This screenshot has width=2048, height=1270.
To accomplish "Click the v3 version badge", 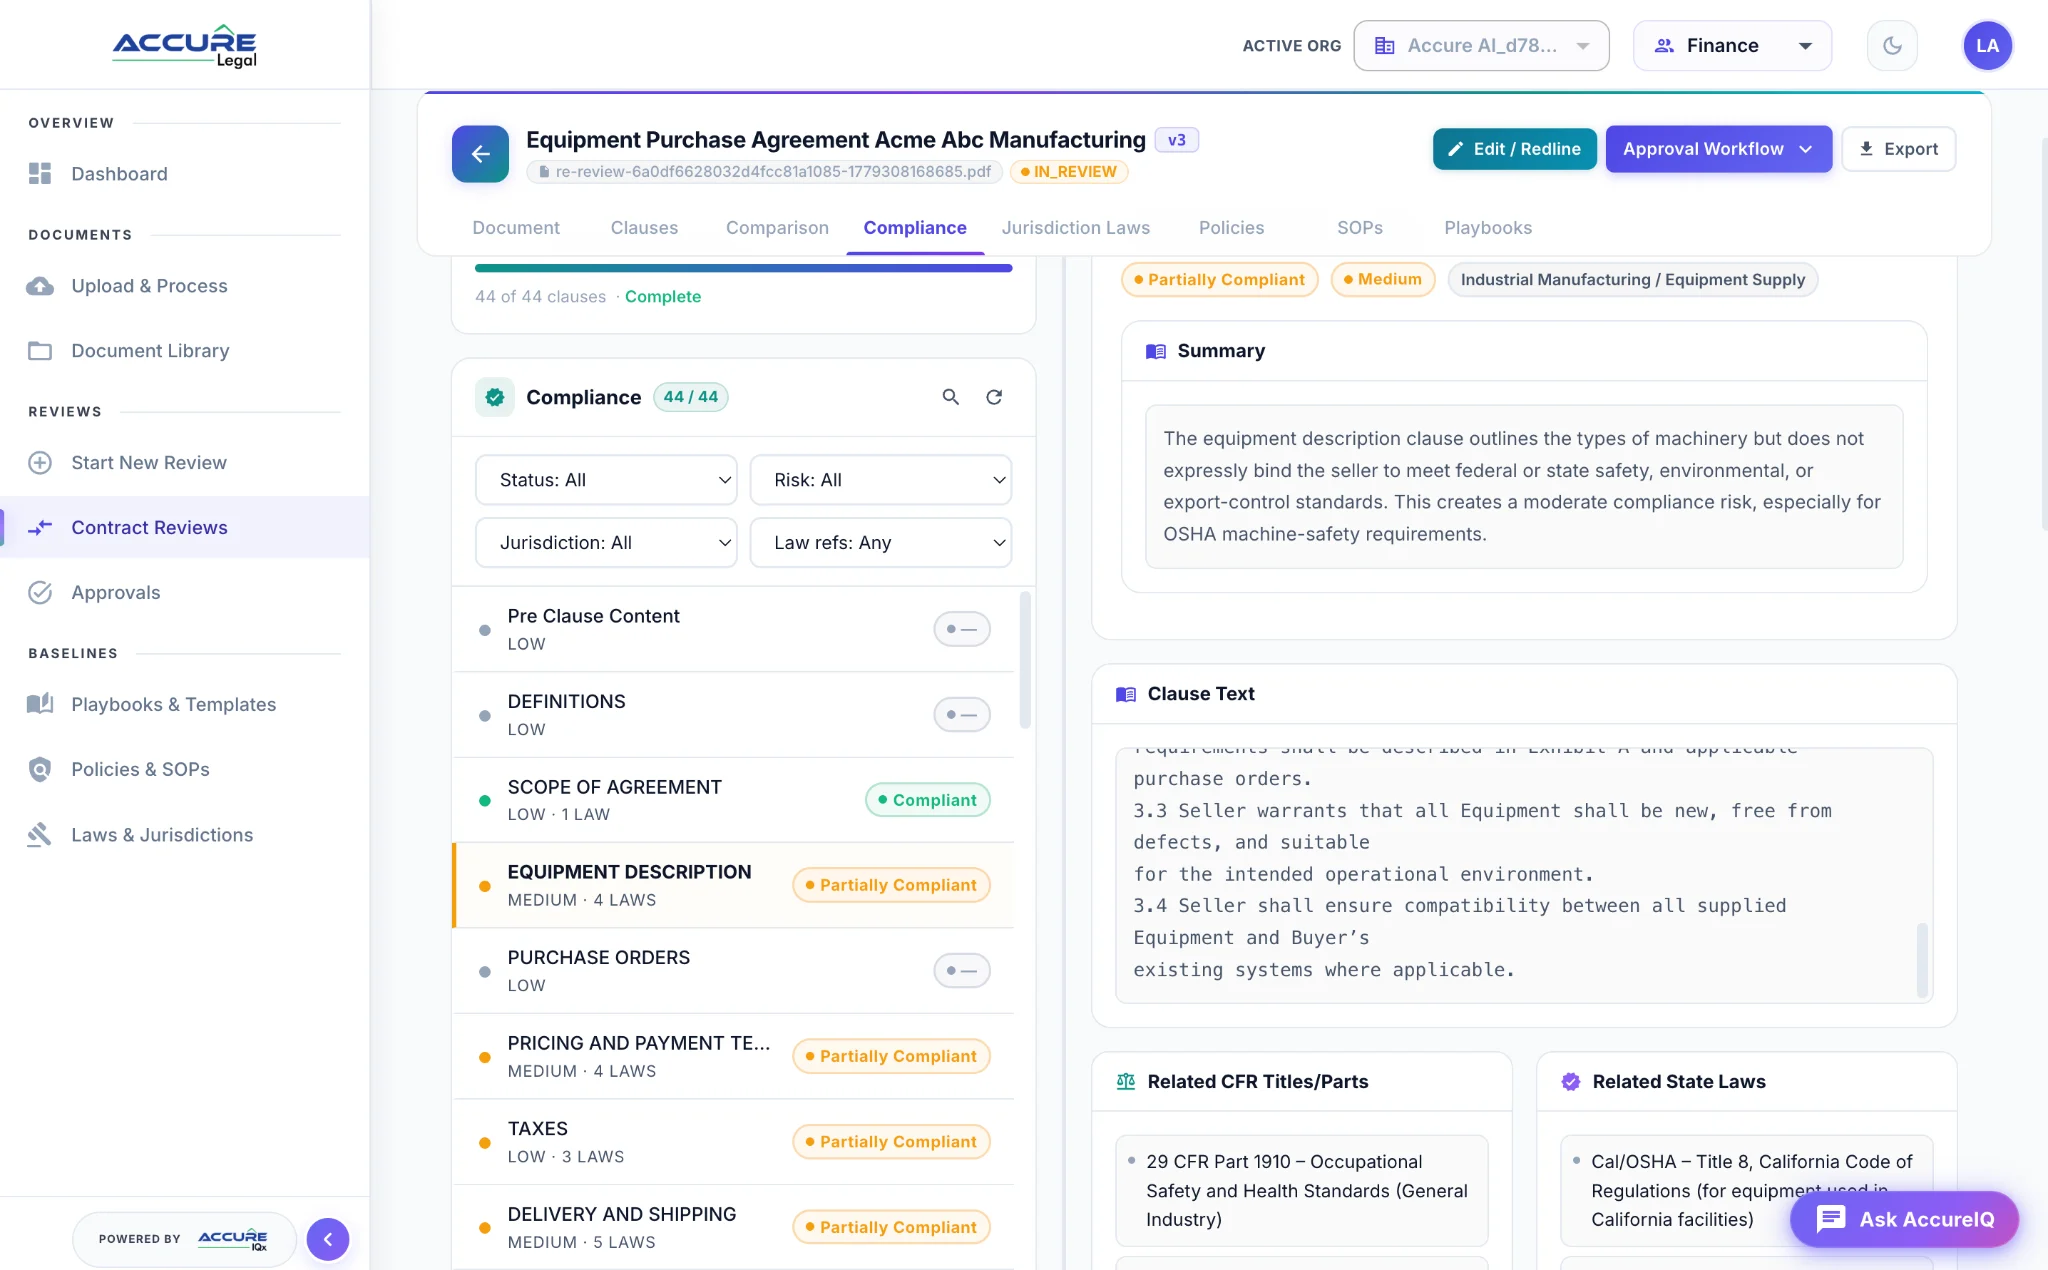I will tap(1176, 140).
